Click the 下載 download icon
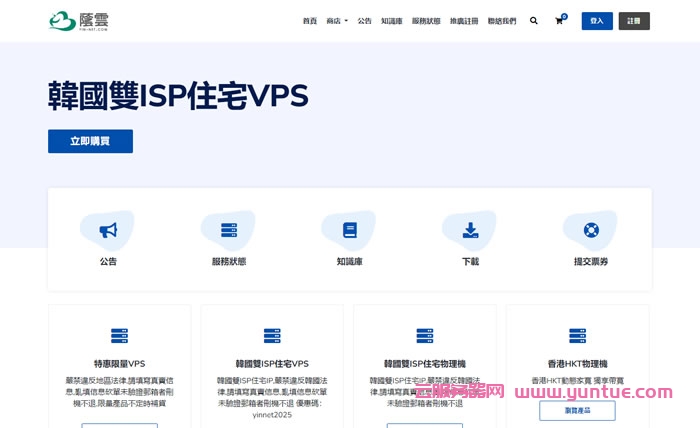 pyautogui.click(x=470, y=230)
